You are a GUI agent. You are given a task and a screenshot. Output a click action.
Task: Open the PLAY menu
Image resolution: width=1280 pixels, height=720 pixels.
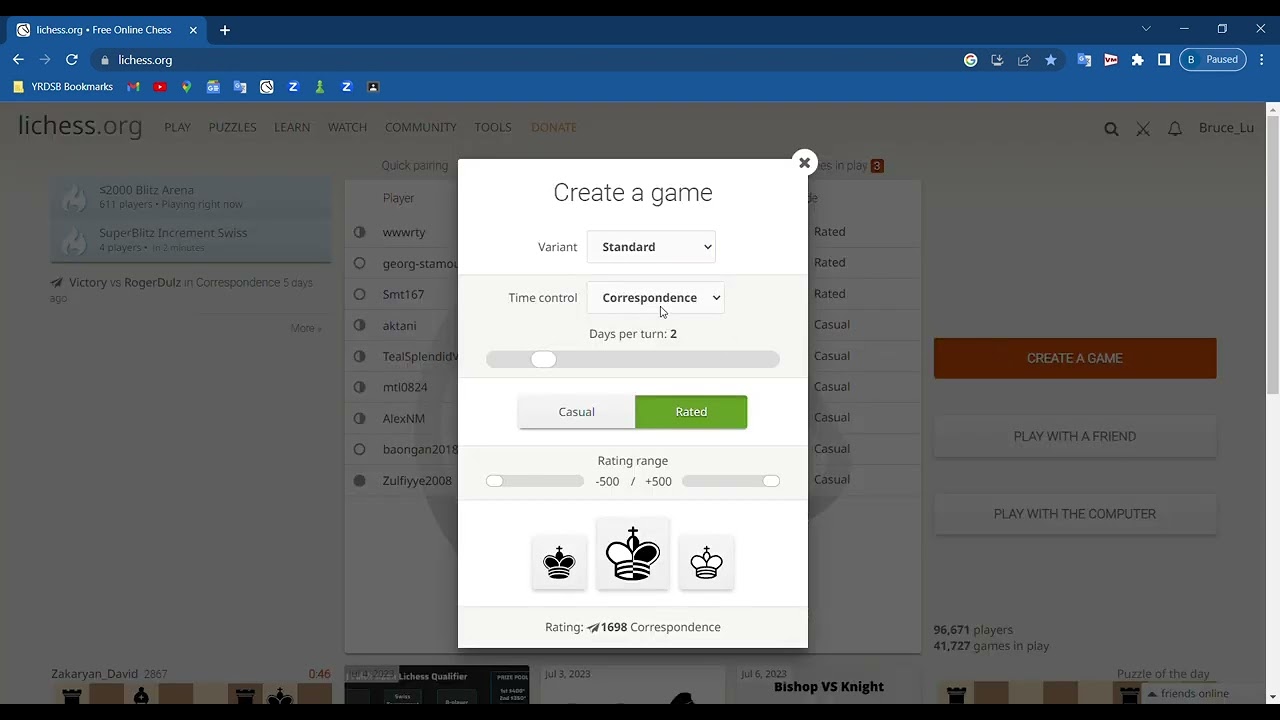[x=177, y=128]
